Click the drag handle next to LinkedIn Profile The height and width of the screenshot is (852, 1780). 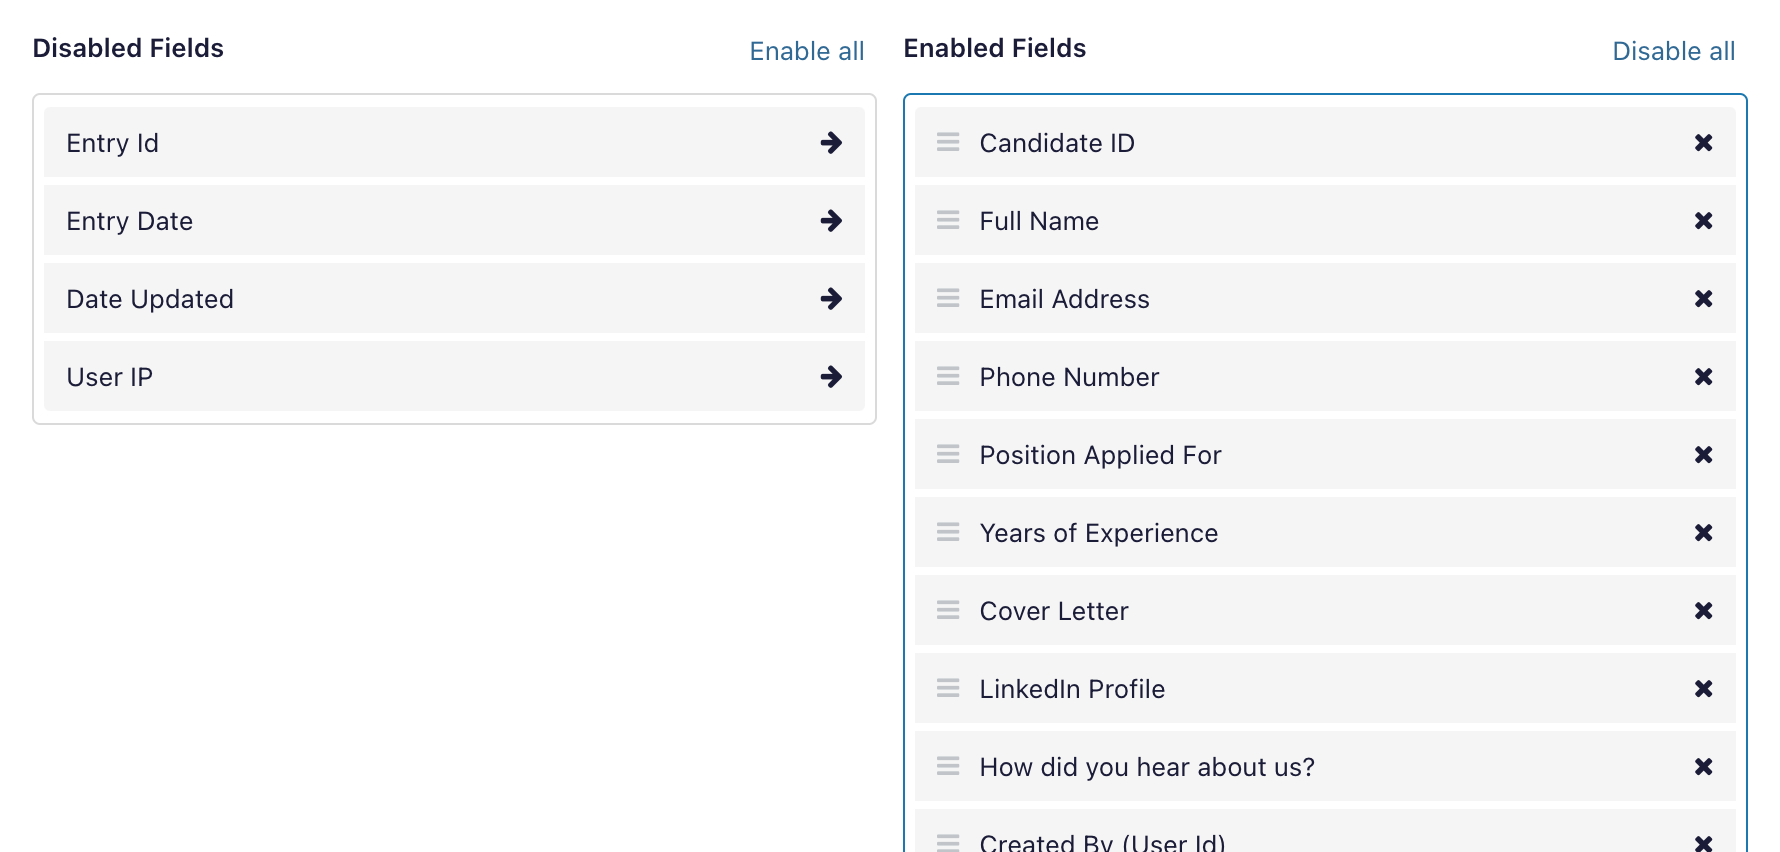click(x=948, y=689)
